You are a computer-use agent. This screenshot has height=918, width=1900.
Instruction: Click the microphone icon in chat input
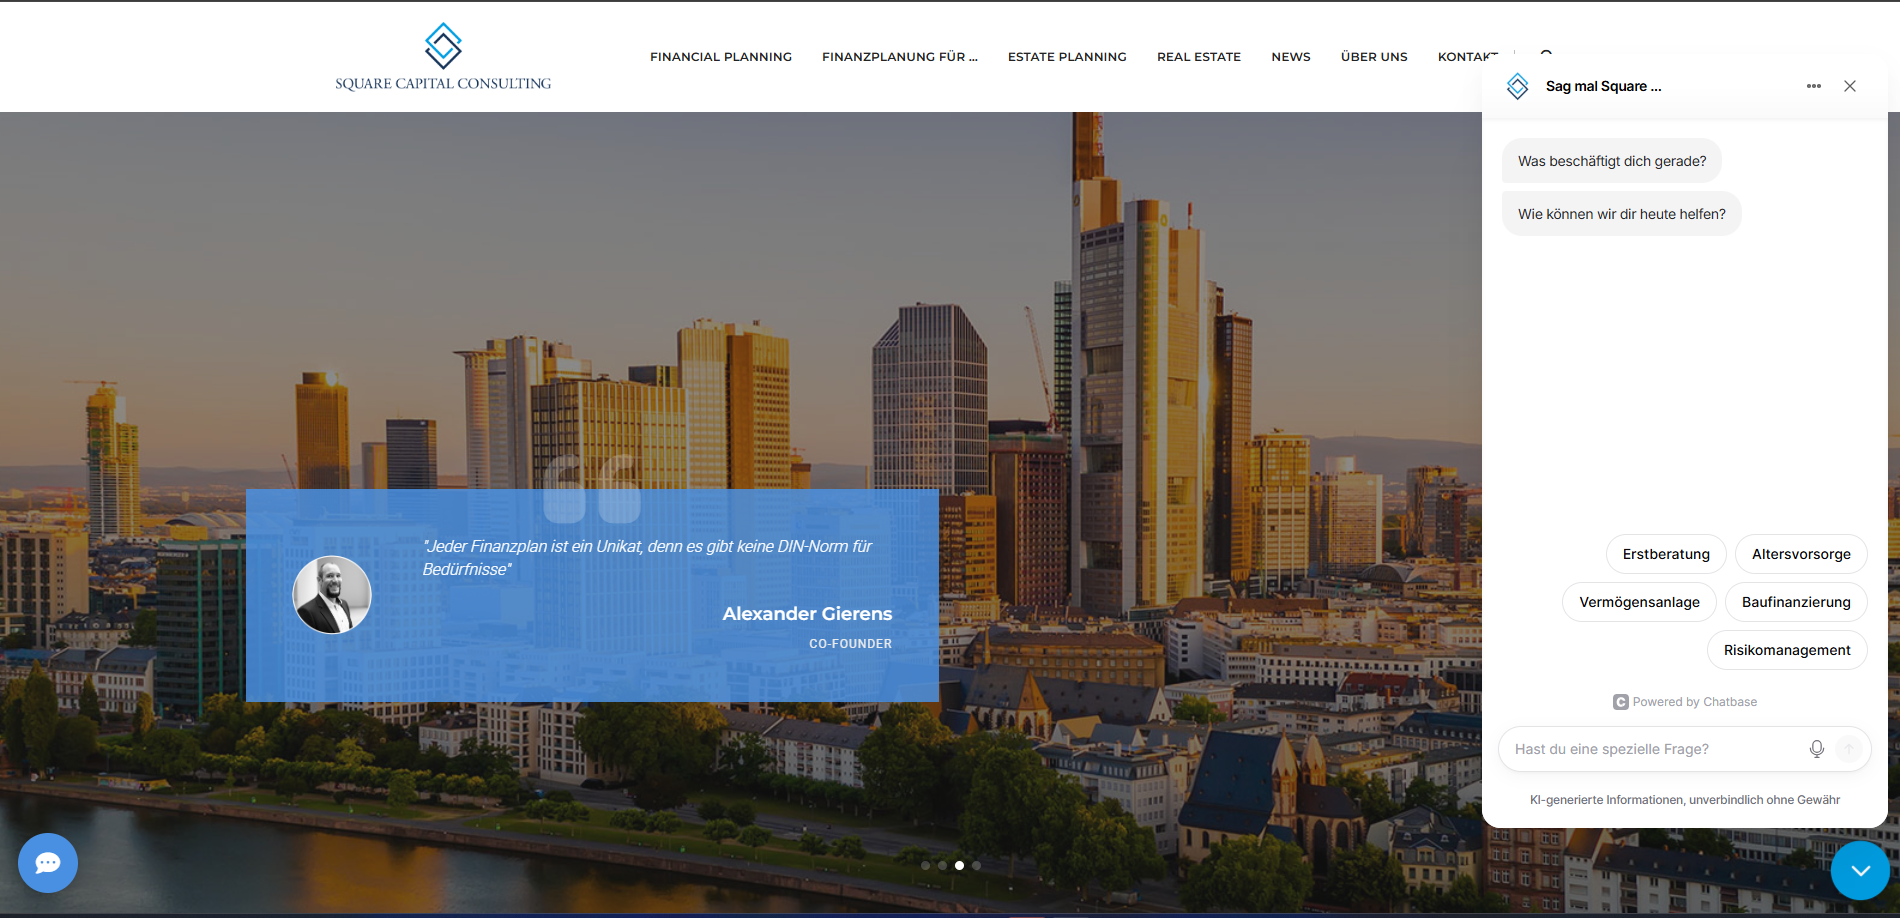pos(1815,748)
